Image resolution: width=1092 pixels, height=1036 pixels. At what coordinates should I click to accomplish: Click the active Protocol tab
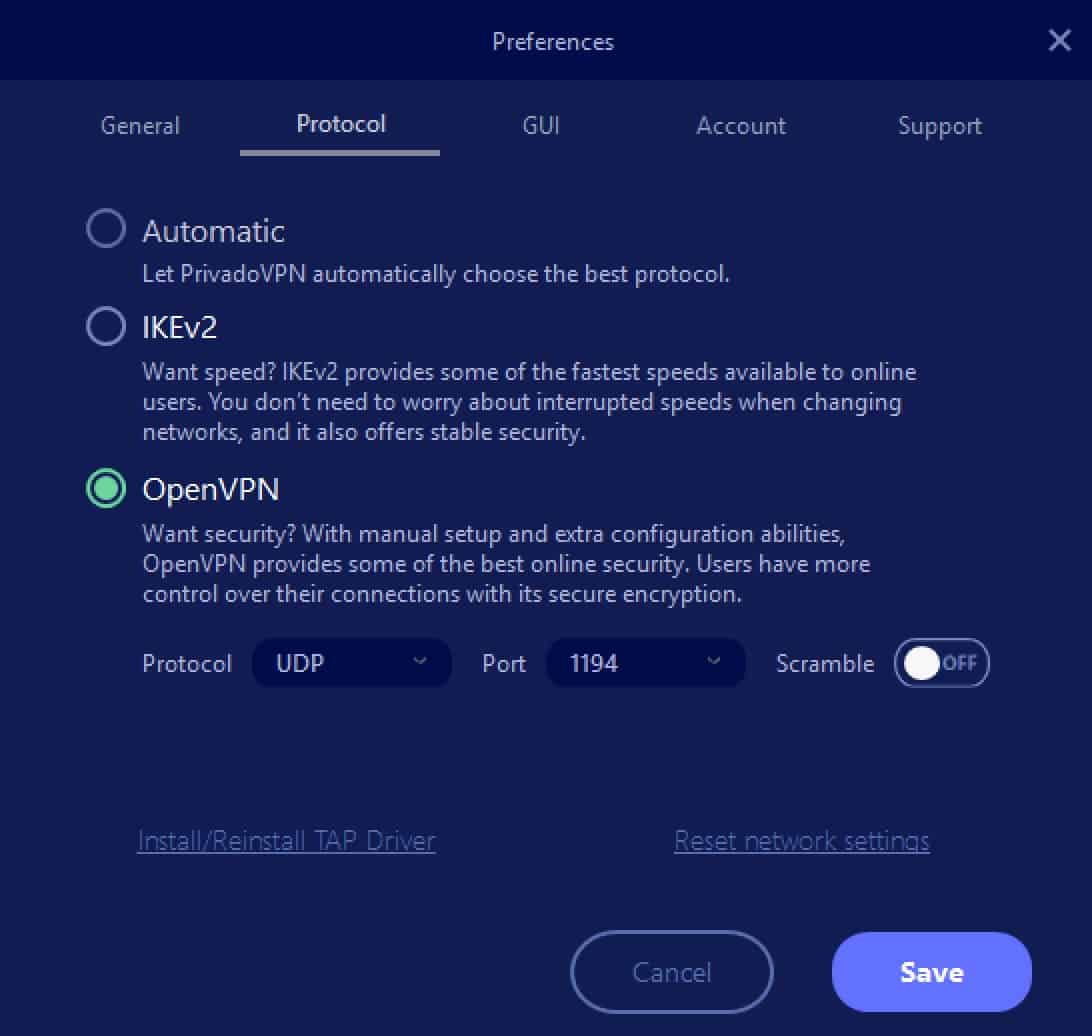341,125
